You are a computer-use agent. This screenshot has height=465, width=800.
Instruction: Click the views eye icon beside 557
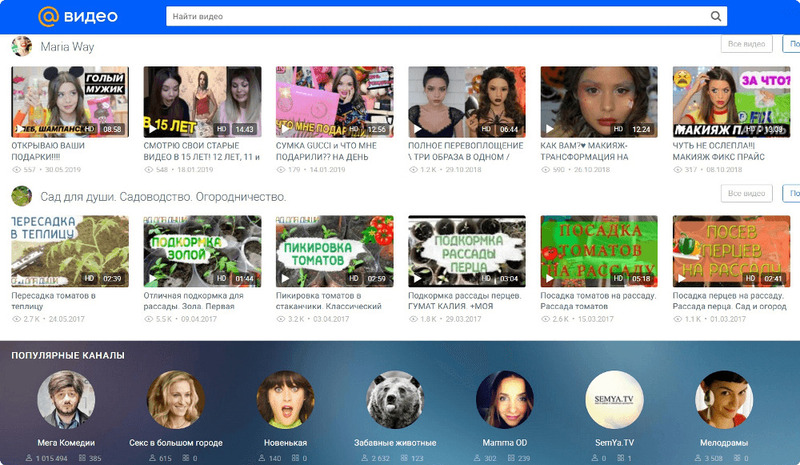[16, 169]
